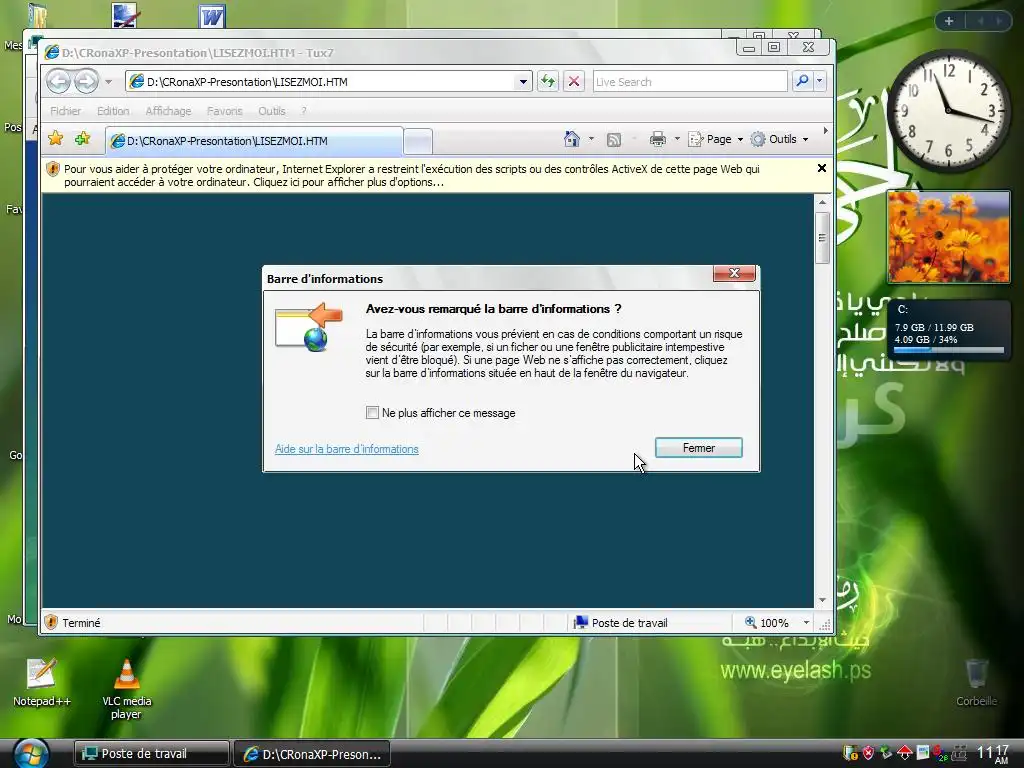Image resolution: width=1024 pixels, height=768 pixels.
Task: Open the Outils menu in menu bar
Action: pyautogui.click(x=271, y=111)
